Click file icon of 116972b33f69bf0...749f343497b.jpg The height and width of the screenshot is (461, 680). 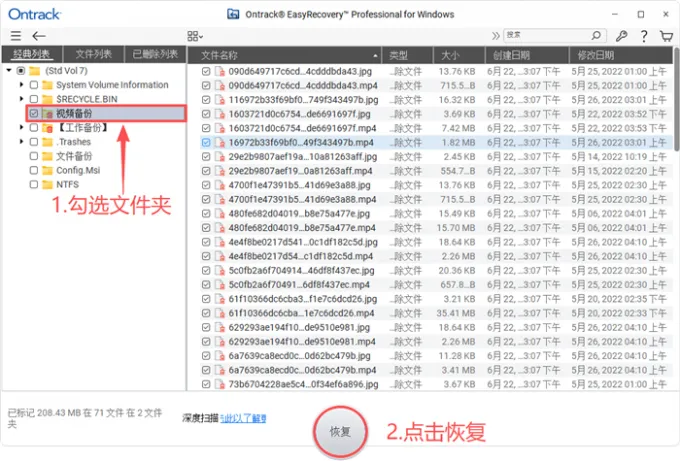tap(220, 100)
